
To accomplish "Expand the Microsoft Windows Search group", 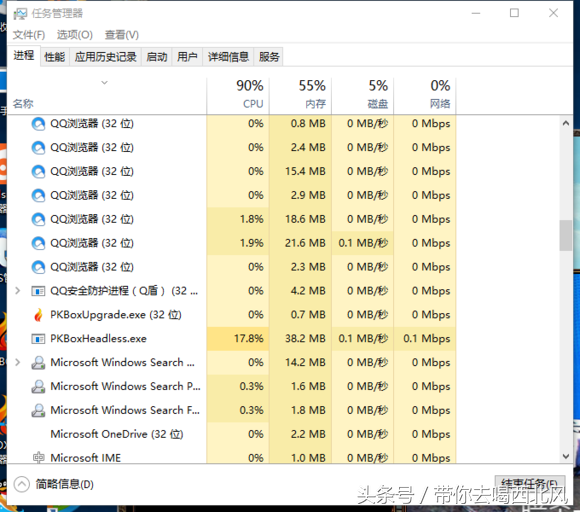I will coord(17,362).
